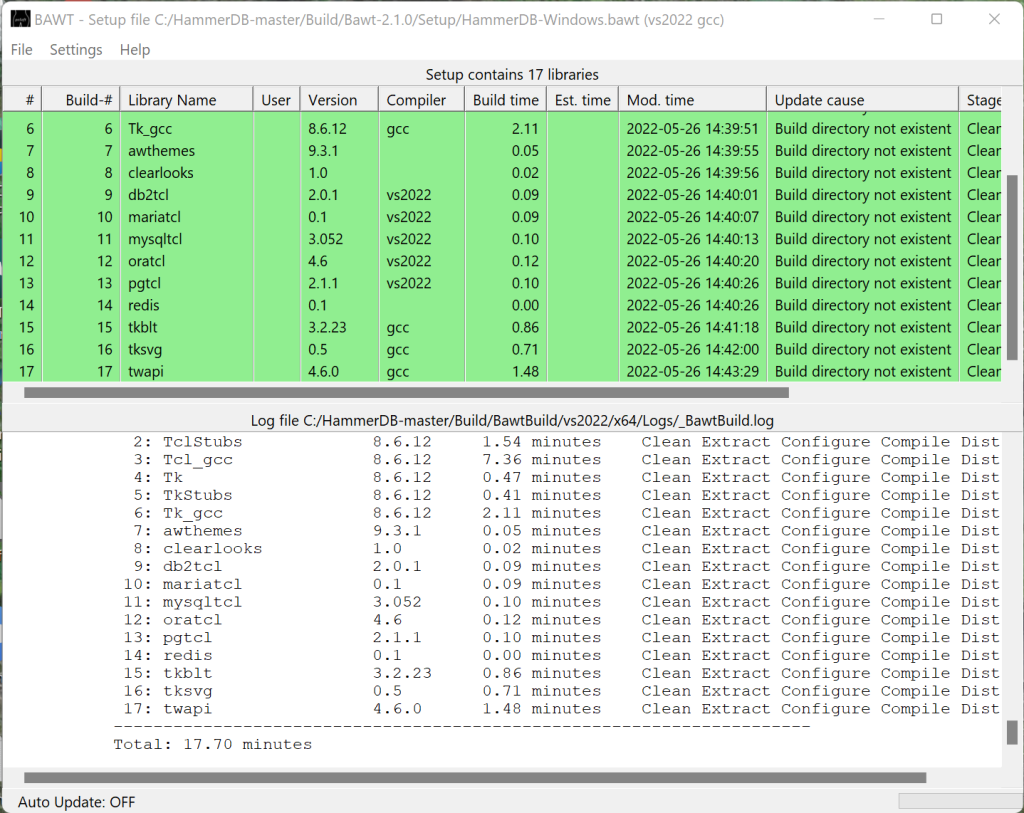1024x813 pixels.
Task: Click the log file path header text
Action: (x=512, y=420)
